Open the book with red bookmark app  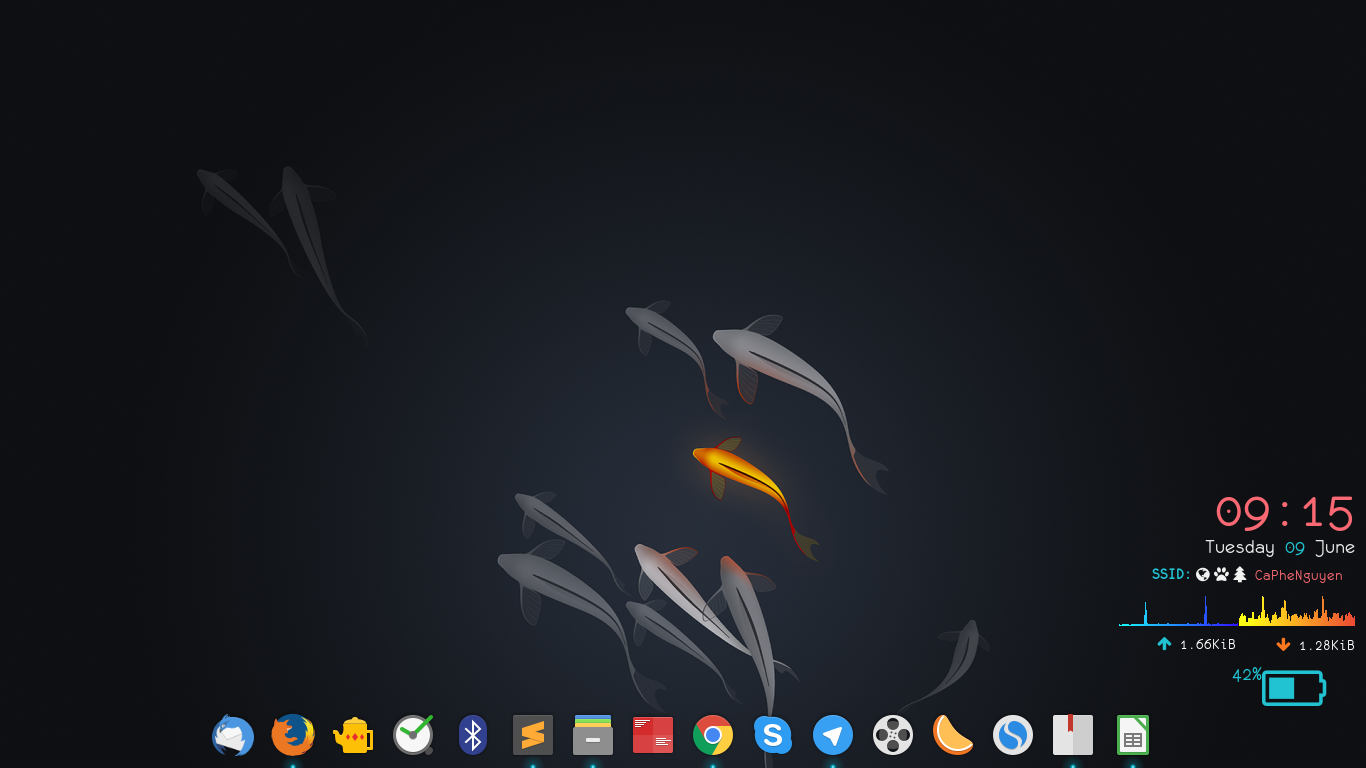pyautogui.click(x=1073, y=735)
